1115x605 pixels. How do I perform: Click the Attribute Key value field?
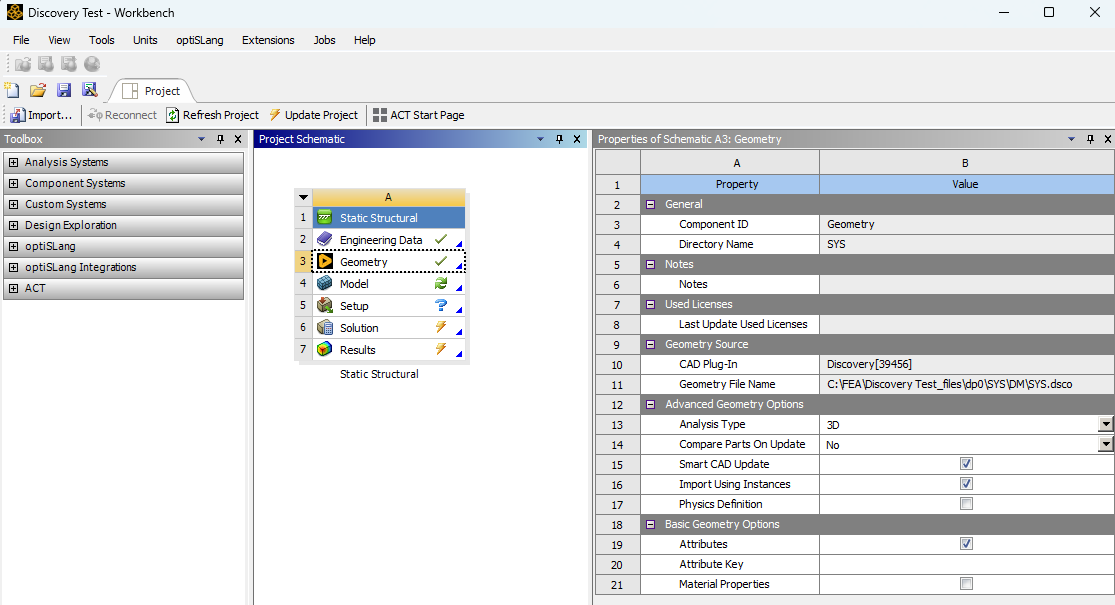point(967,564)
